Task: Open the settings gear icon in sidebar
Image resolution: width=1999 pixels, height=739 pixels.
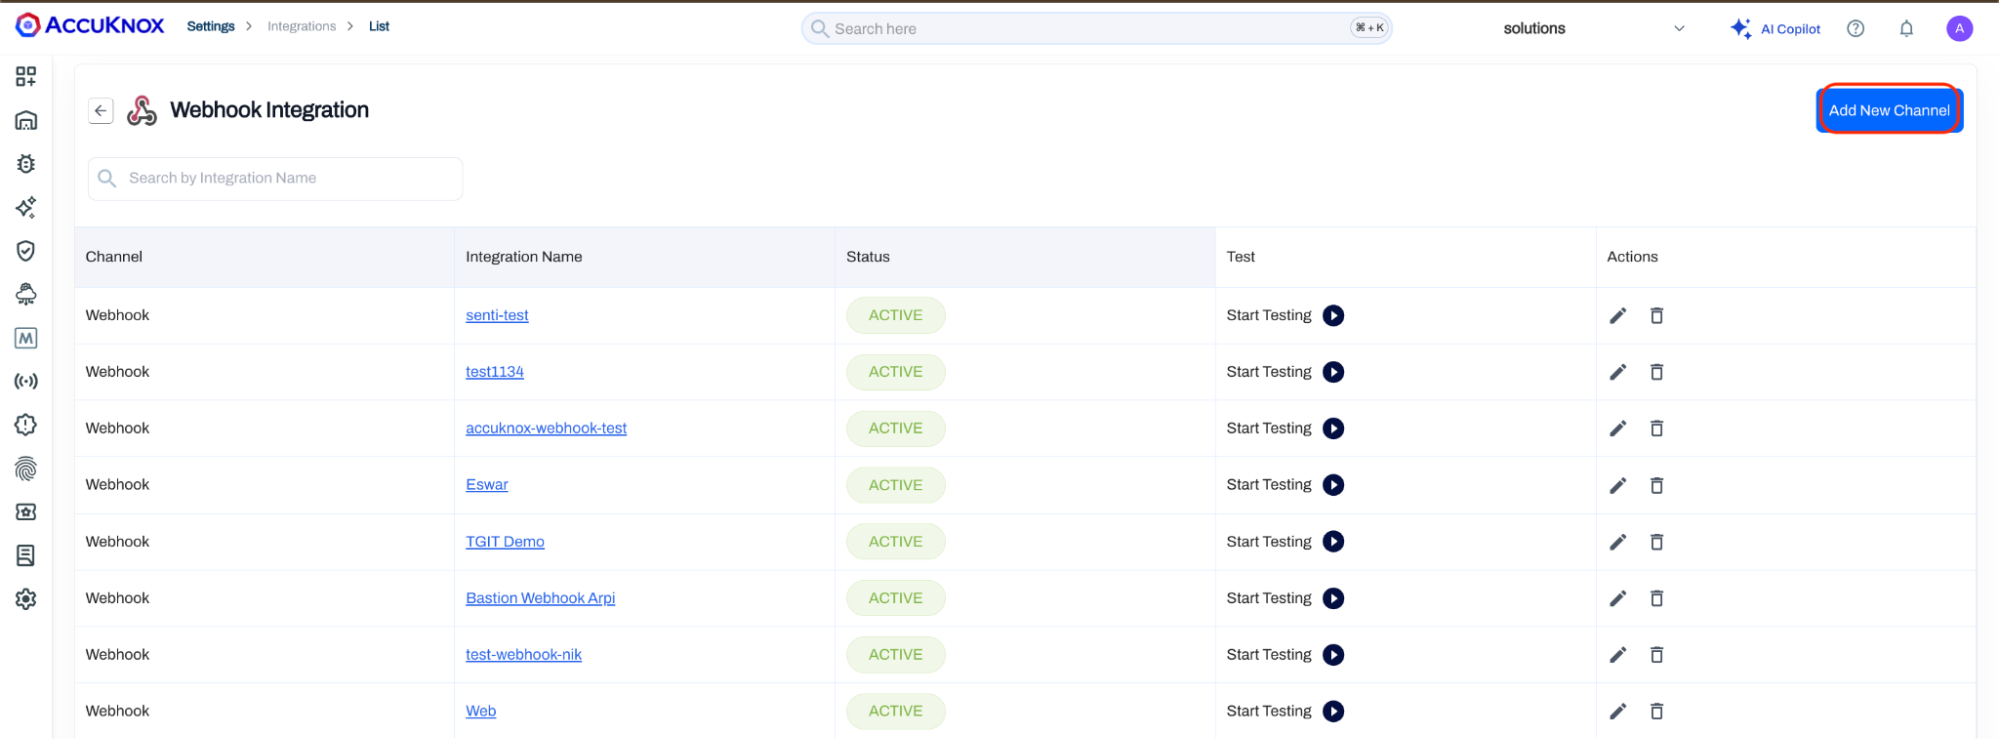Action: coord(26,599)
